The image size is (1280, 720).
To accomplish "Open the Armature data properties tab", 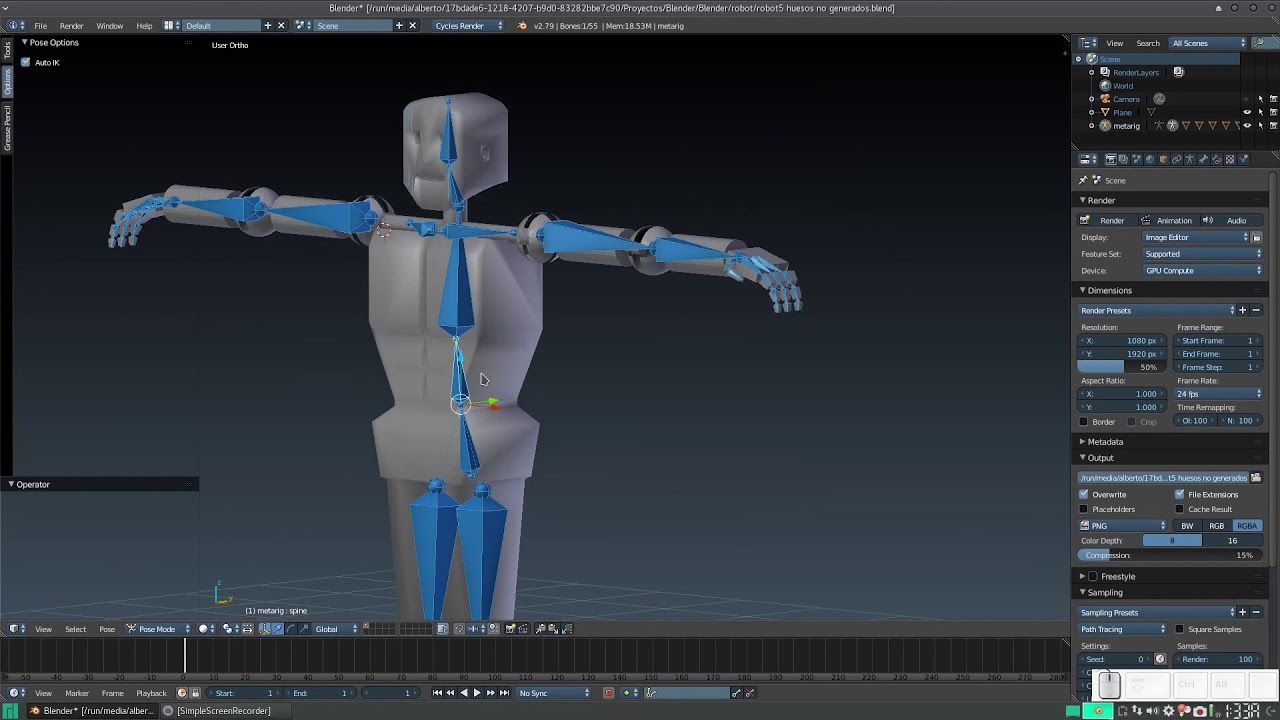I will coord(1190,159).
